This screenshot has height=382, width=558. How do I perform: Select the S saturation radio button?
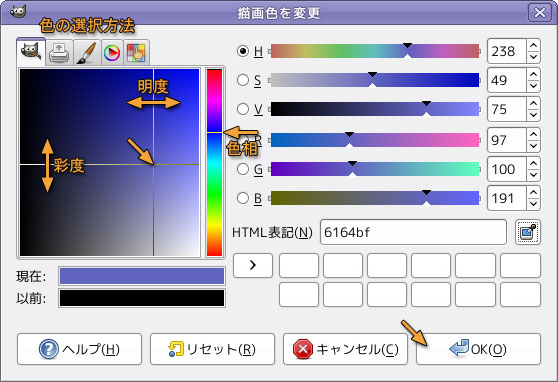(x=243, y=80)
